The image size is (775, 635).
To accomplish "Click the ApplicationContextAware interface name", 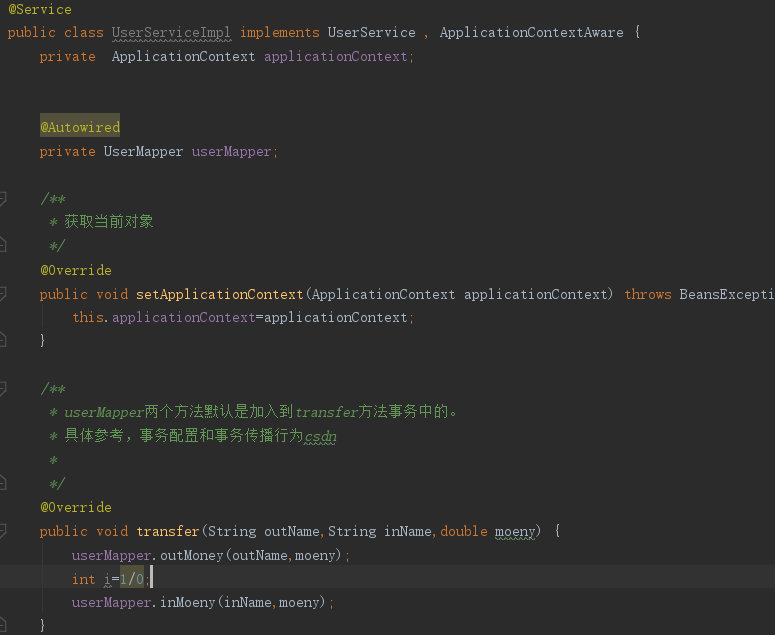I will [x=531, y=33].
